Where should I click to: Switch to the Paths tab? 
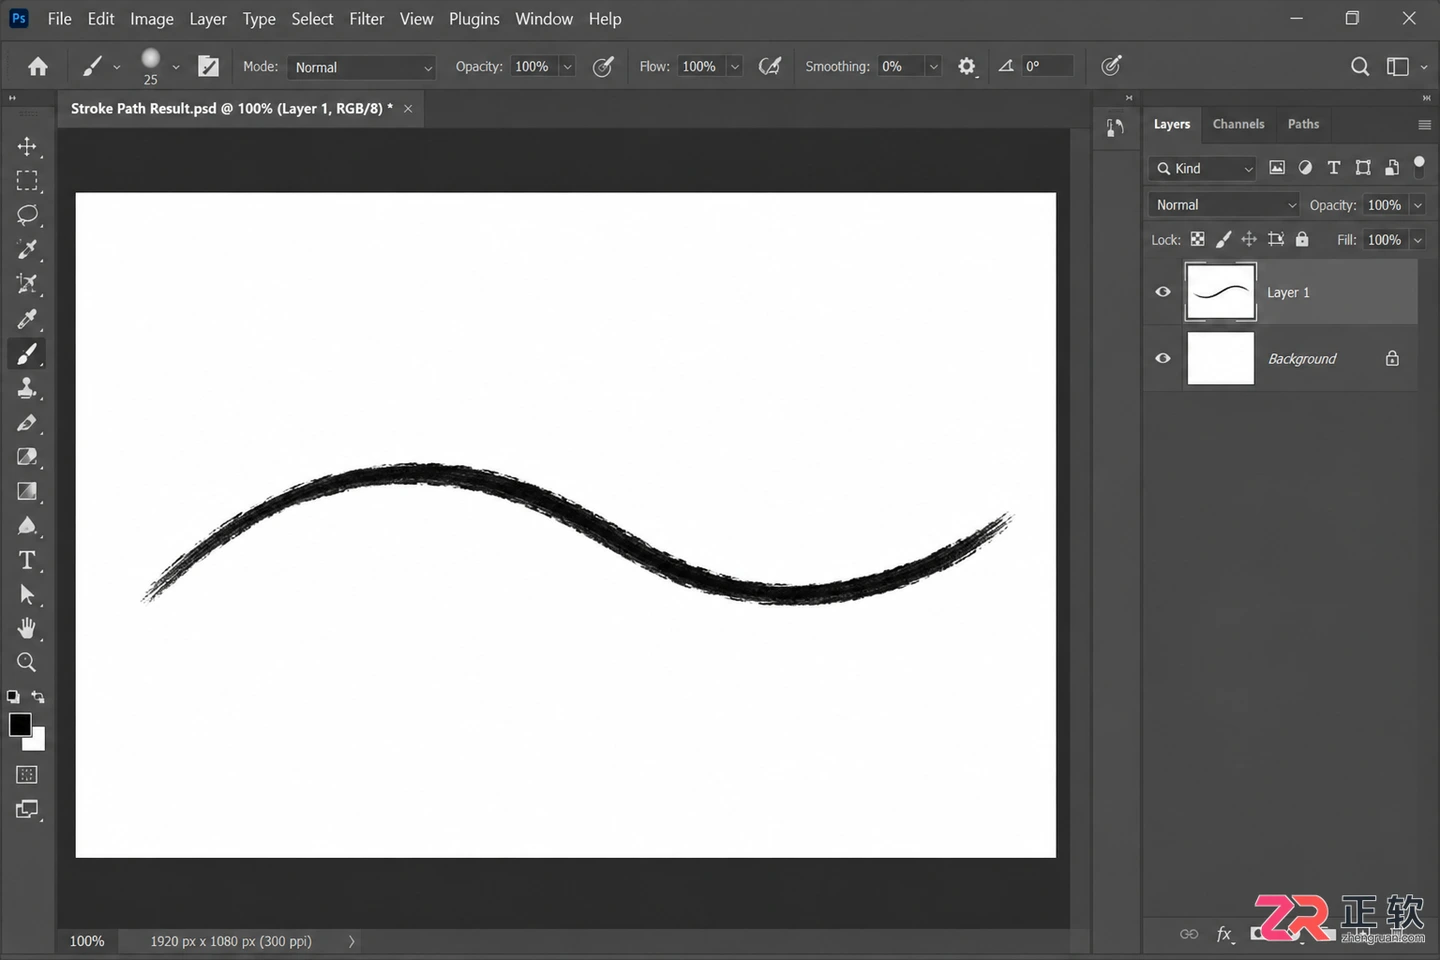click(x=1303, y=124)
